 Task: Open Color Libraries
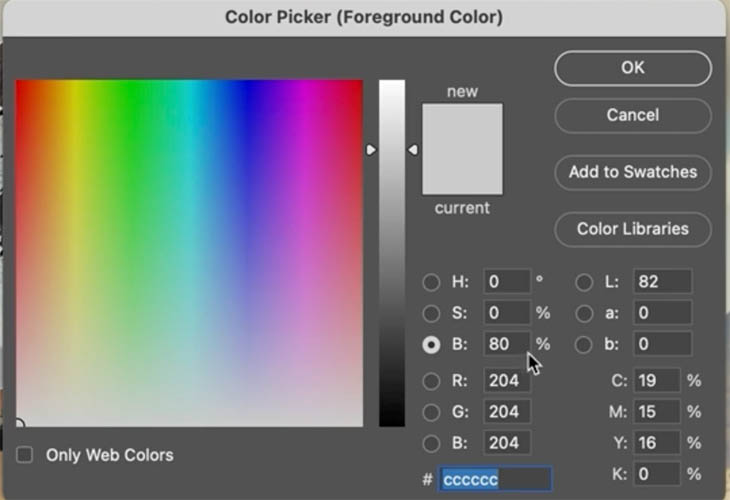point(633,229)
